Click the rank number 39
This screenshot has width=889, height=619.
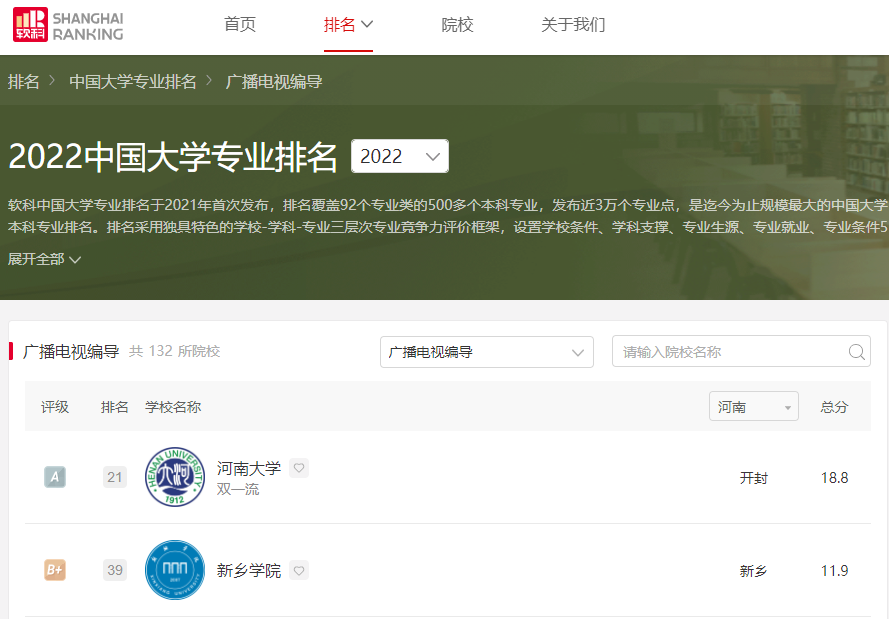point(115,570)
